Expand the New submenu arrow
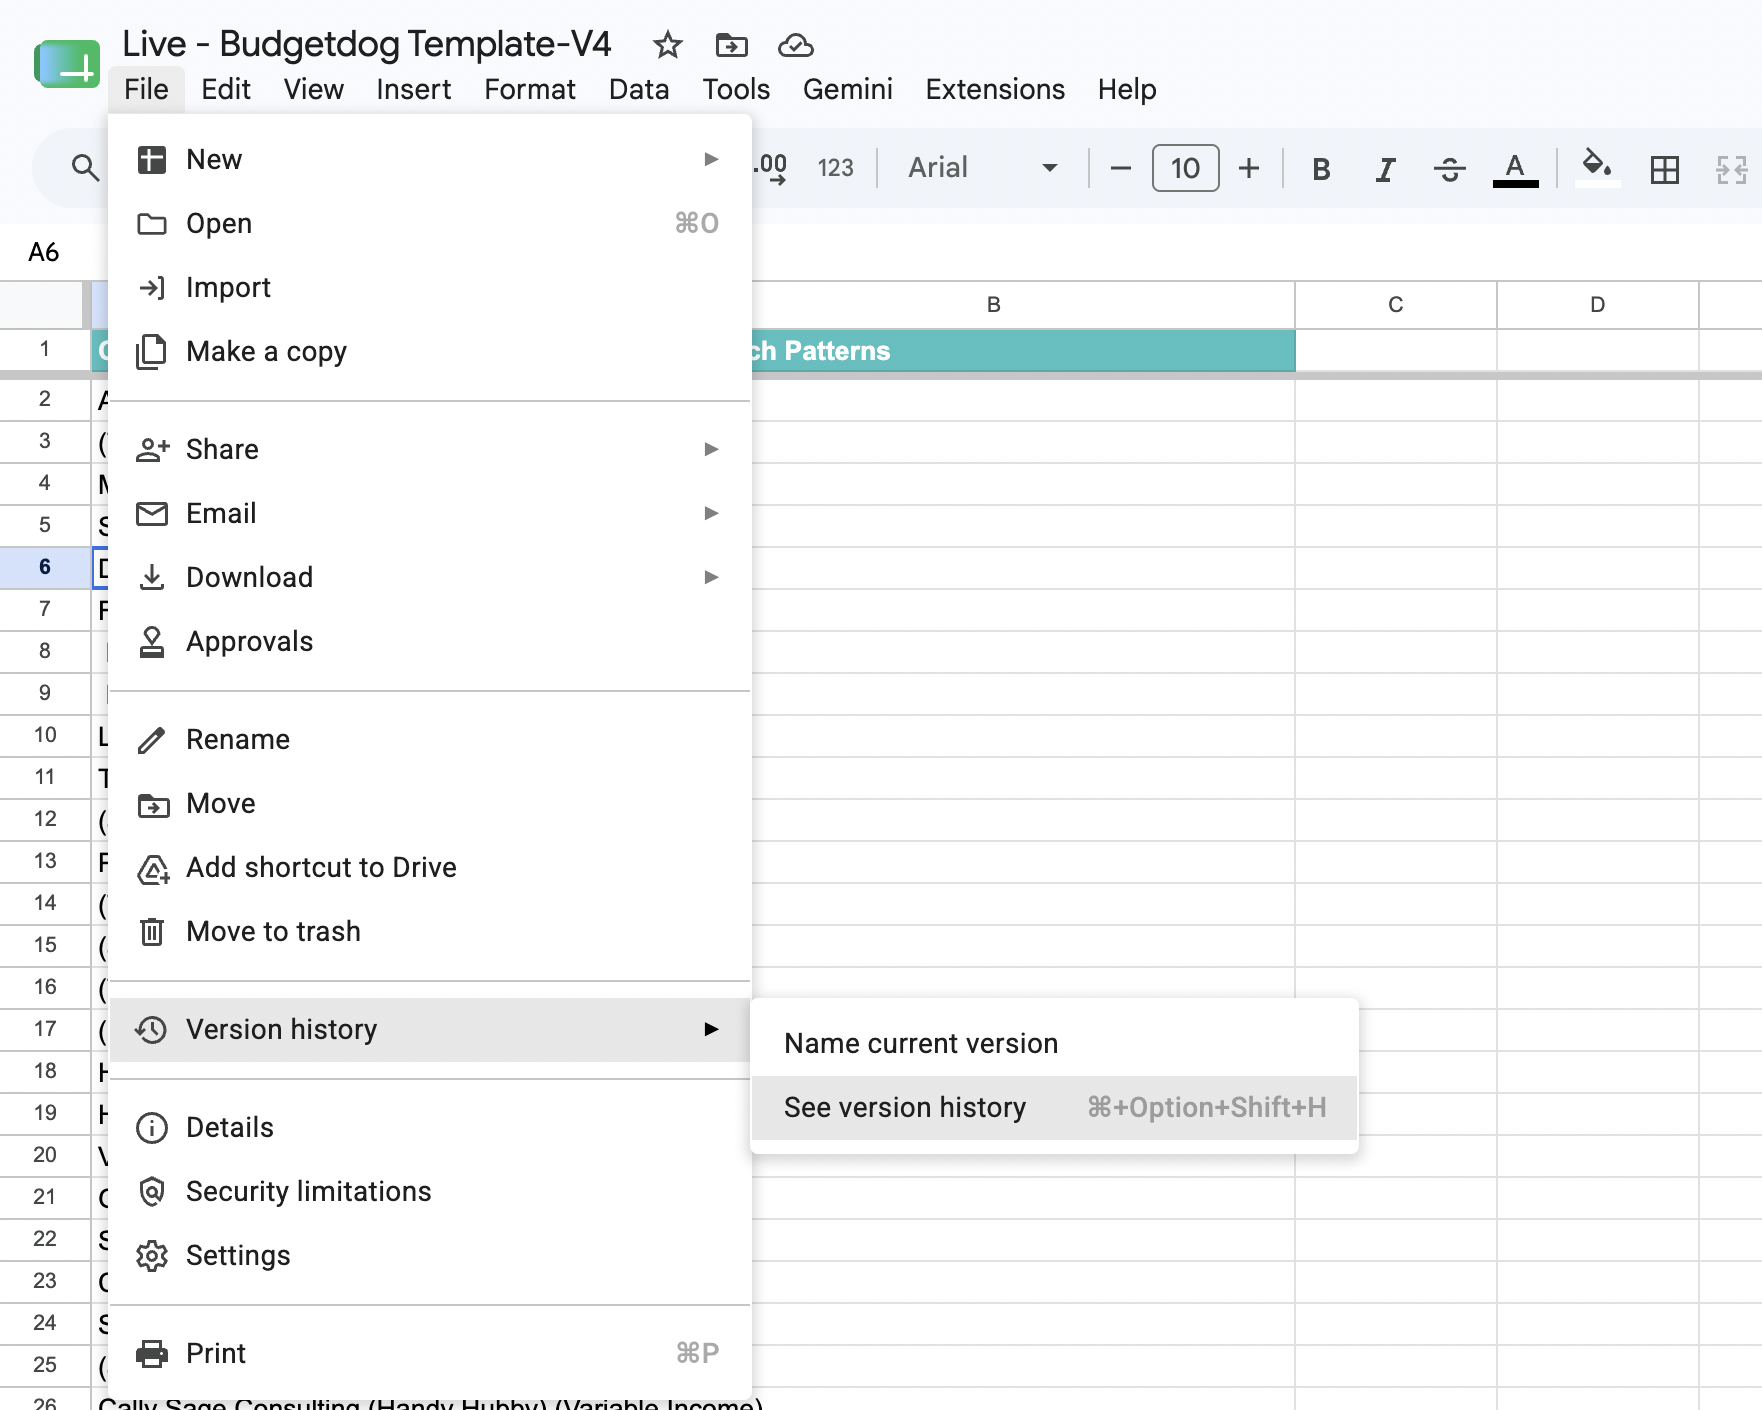Image resolution: width=1762 pixels, height=1410 pixels. 711,159
